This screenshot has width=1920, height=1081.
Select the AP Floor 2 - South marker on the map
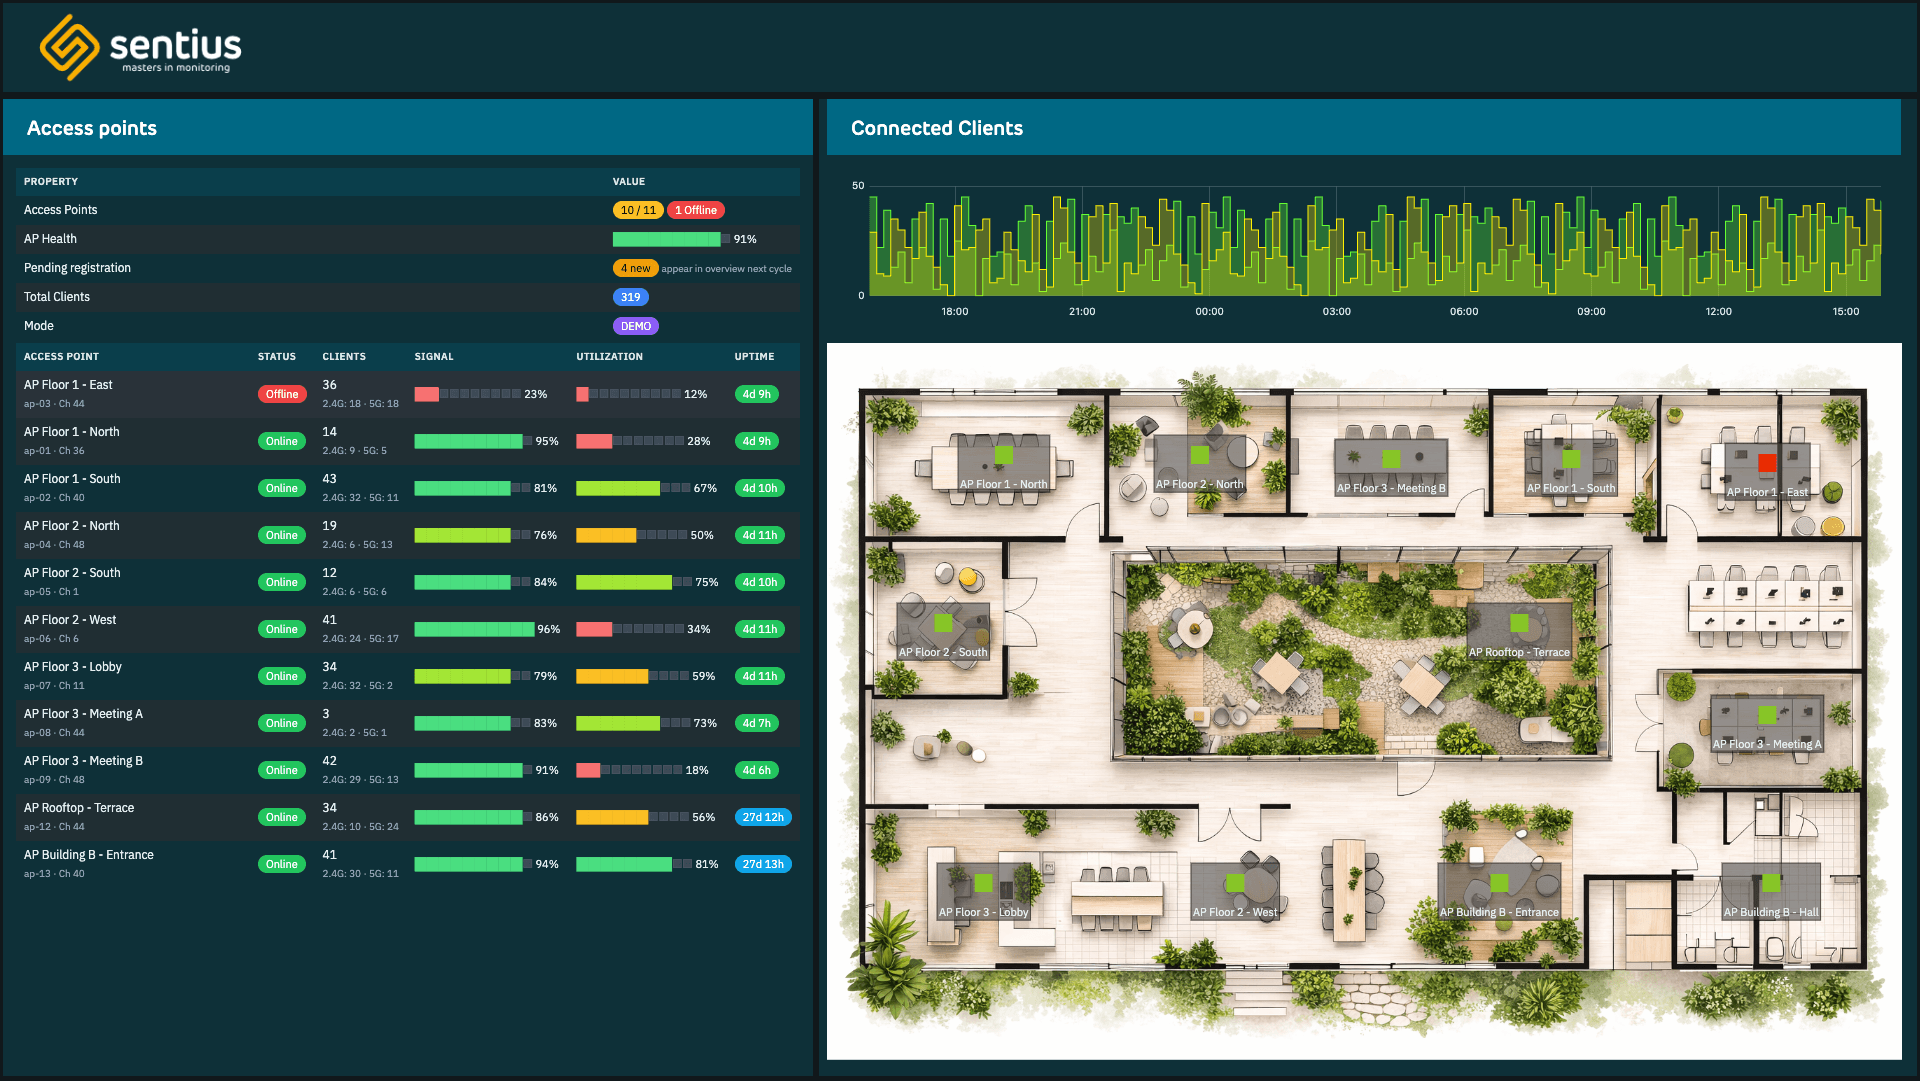pyautogui.click(x=943, y=622)
